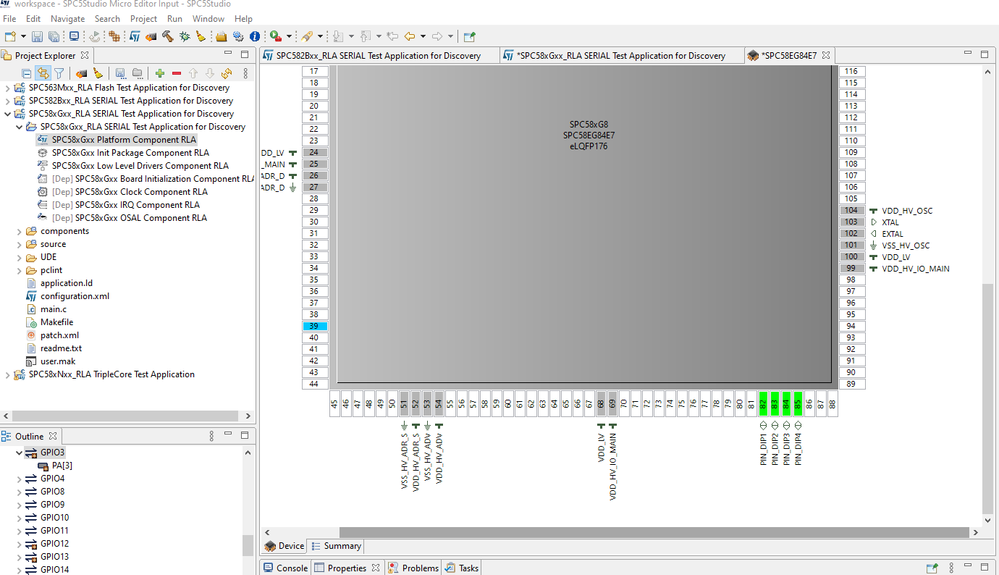Close the *SPC58EG84E7 editor tab
Image resolution: width=999 pixels, height=575 pixels.
click(826, 55)
